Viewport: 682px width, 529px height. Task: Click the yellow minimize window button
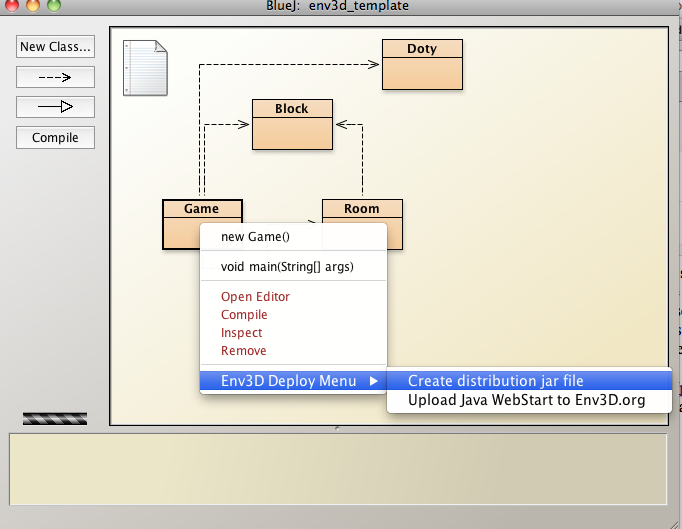tap(33, 5)
